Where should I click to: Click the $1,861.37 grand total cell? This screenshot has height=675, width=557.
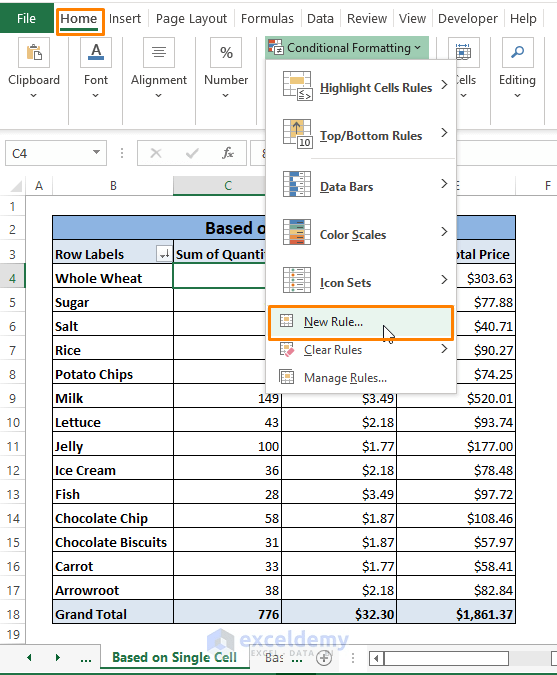coord(456,613)
